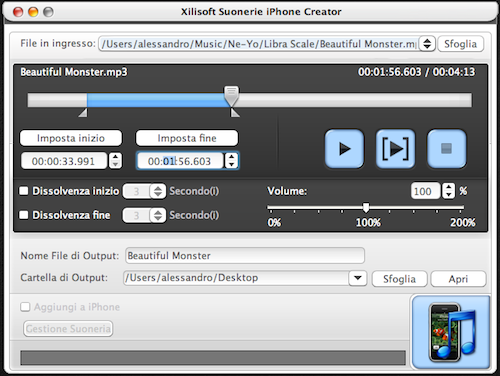Start ringtone conversion with the iPhone music icon

pos(451,332)
